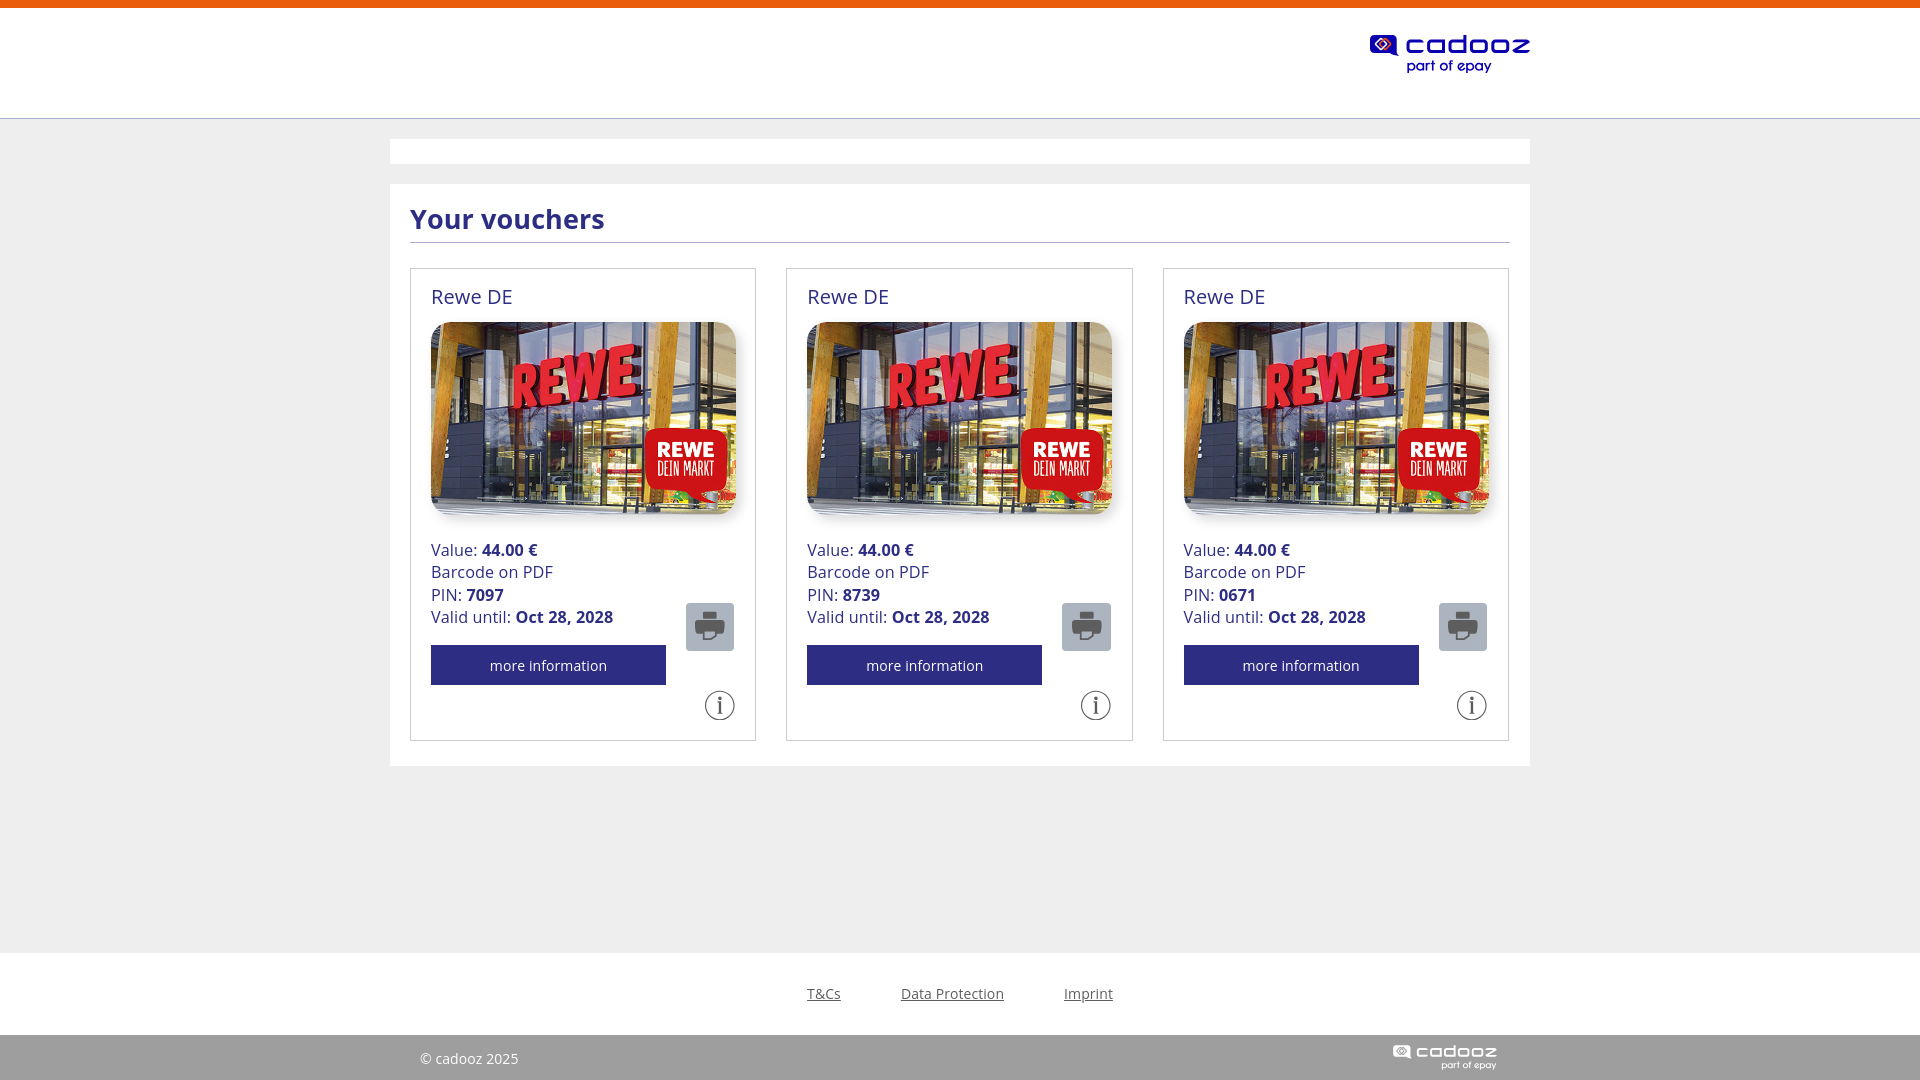The image size is (1920, 1080).
Task: Print the voucher with PIN 0671
Action: point(1463,627)
